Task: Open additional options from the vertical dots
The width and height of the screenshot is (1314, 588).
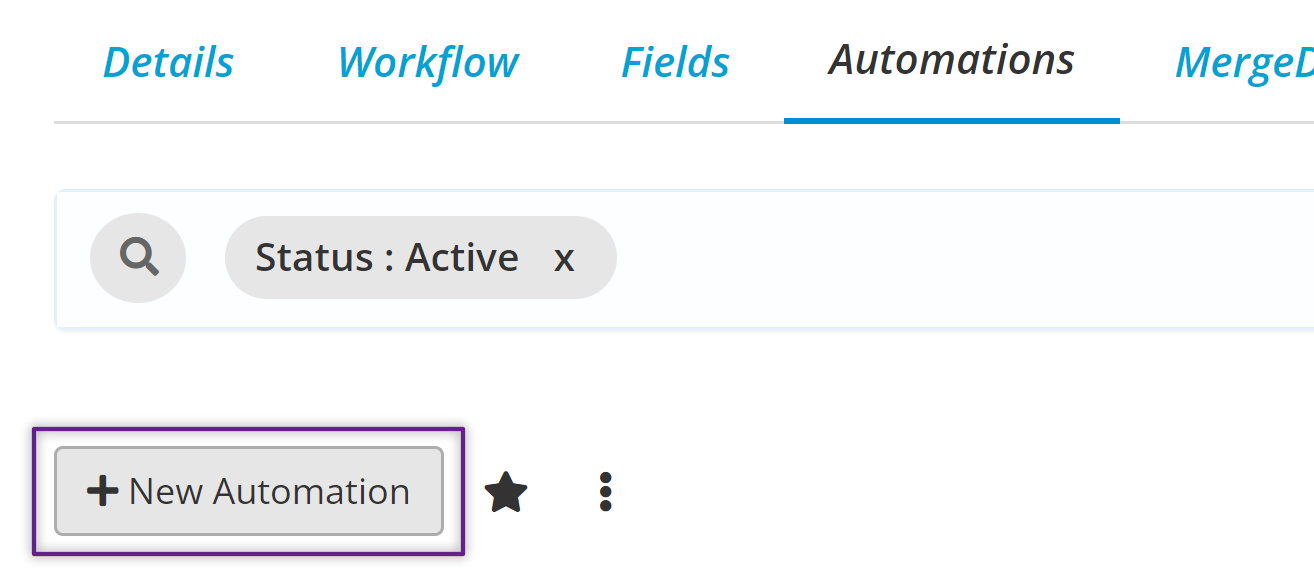Action: click(606, 491)
